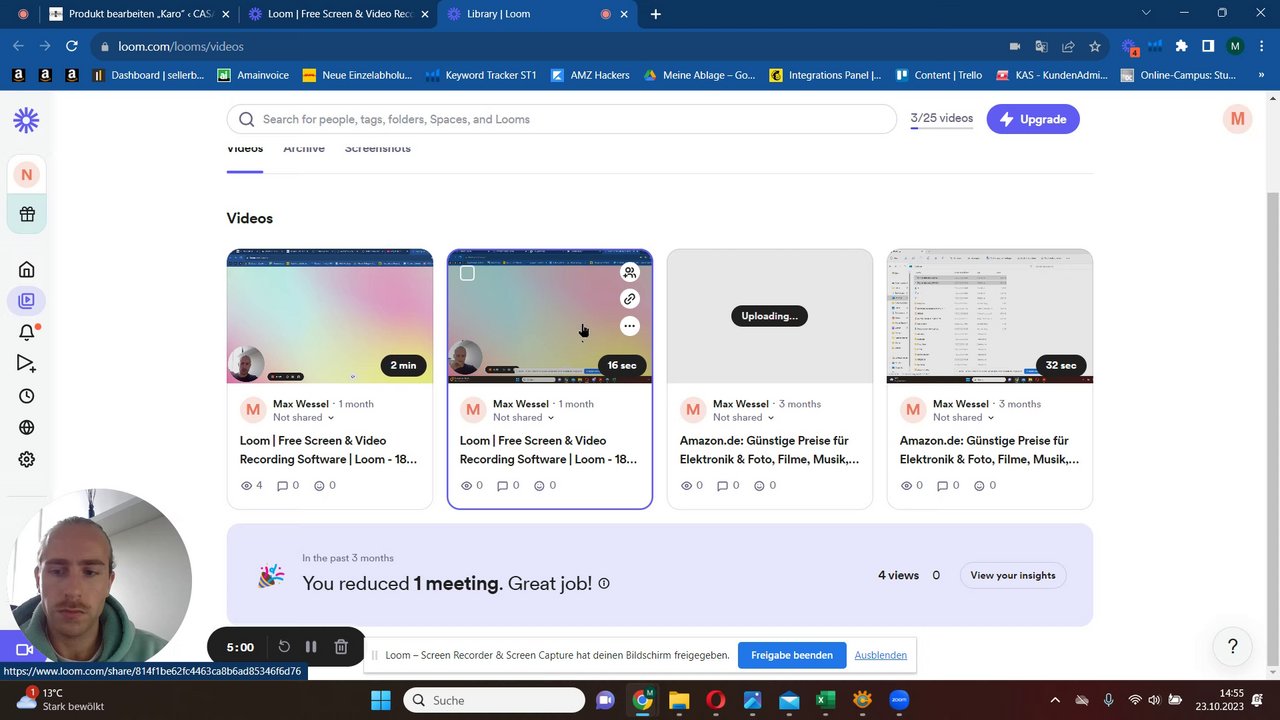
Task: Open Opera browser from the taskbar
Action: [715, 700]
